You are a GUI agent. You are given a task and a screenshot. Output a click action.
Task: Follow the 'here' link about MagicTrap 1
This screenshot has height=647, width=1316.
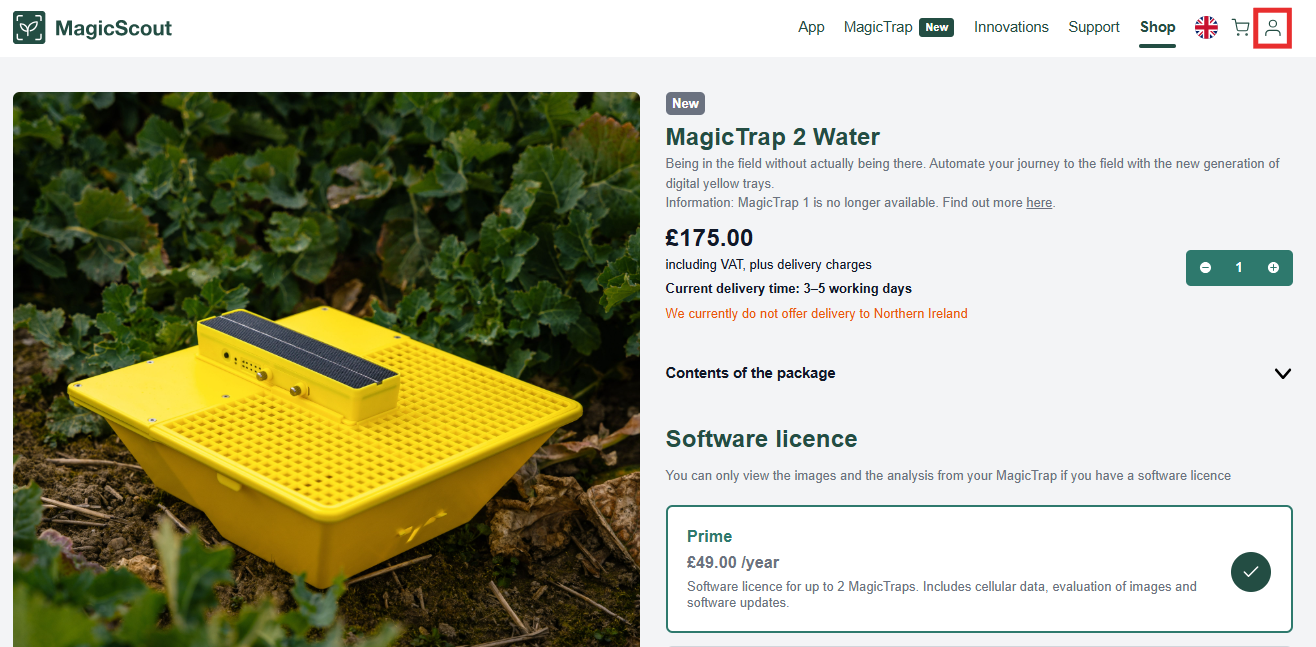[x=1039, y=203]
